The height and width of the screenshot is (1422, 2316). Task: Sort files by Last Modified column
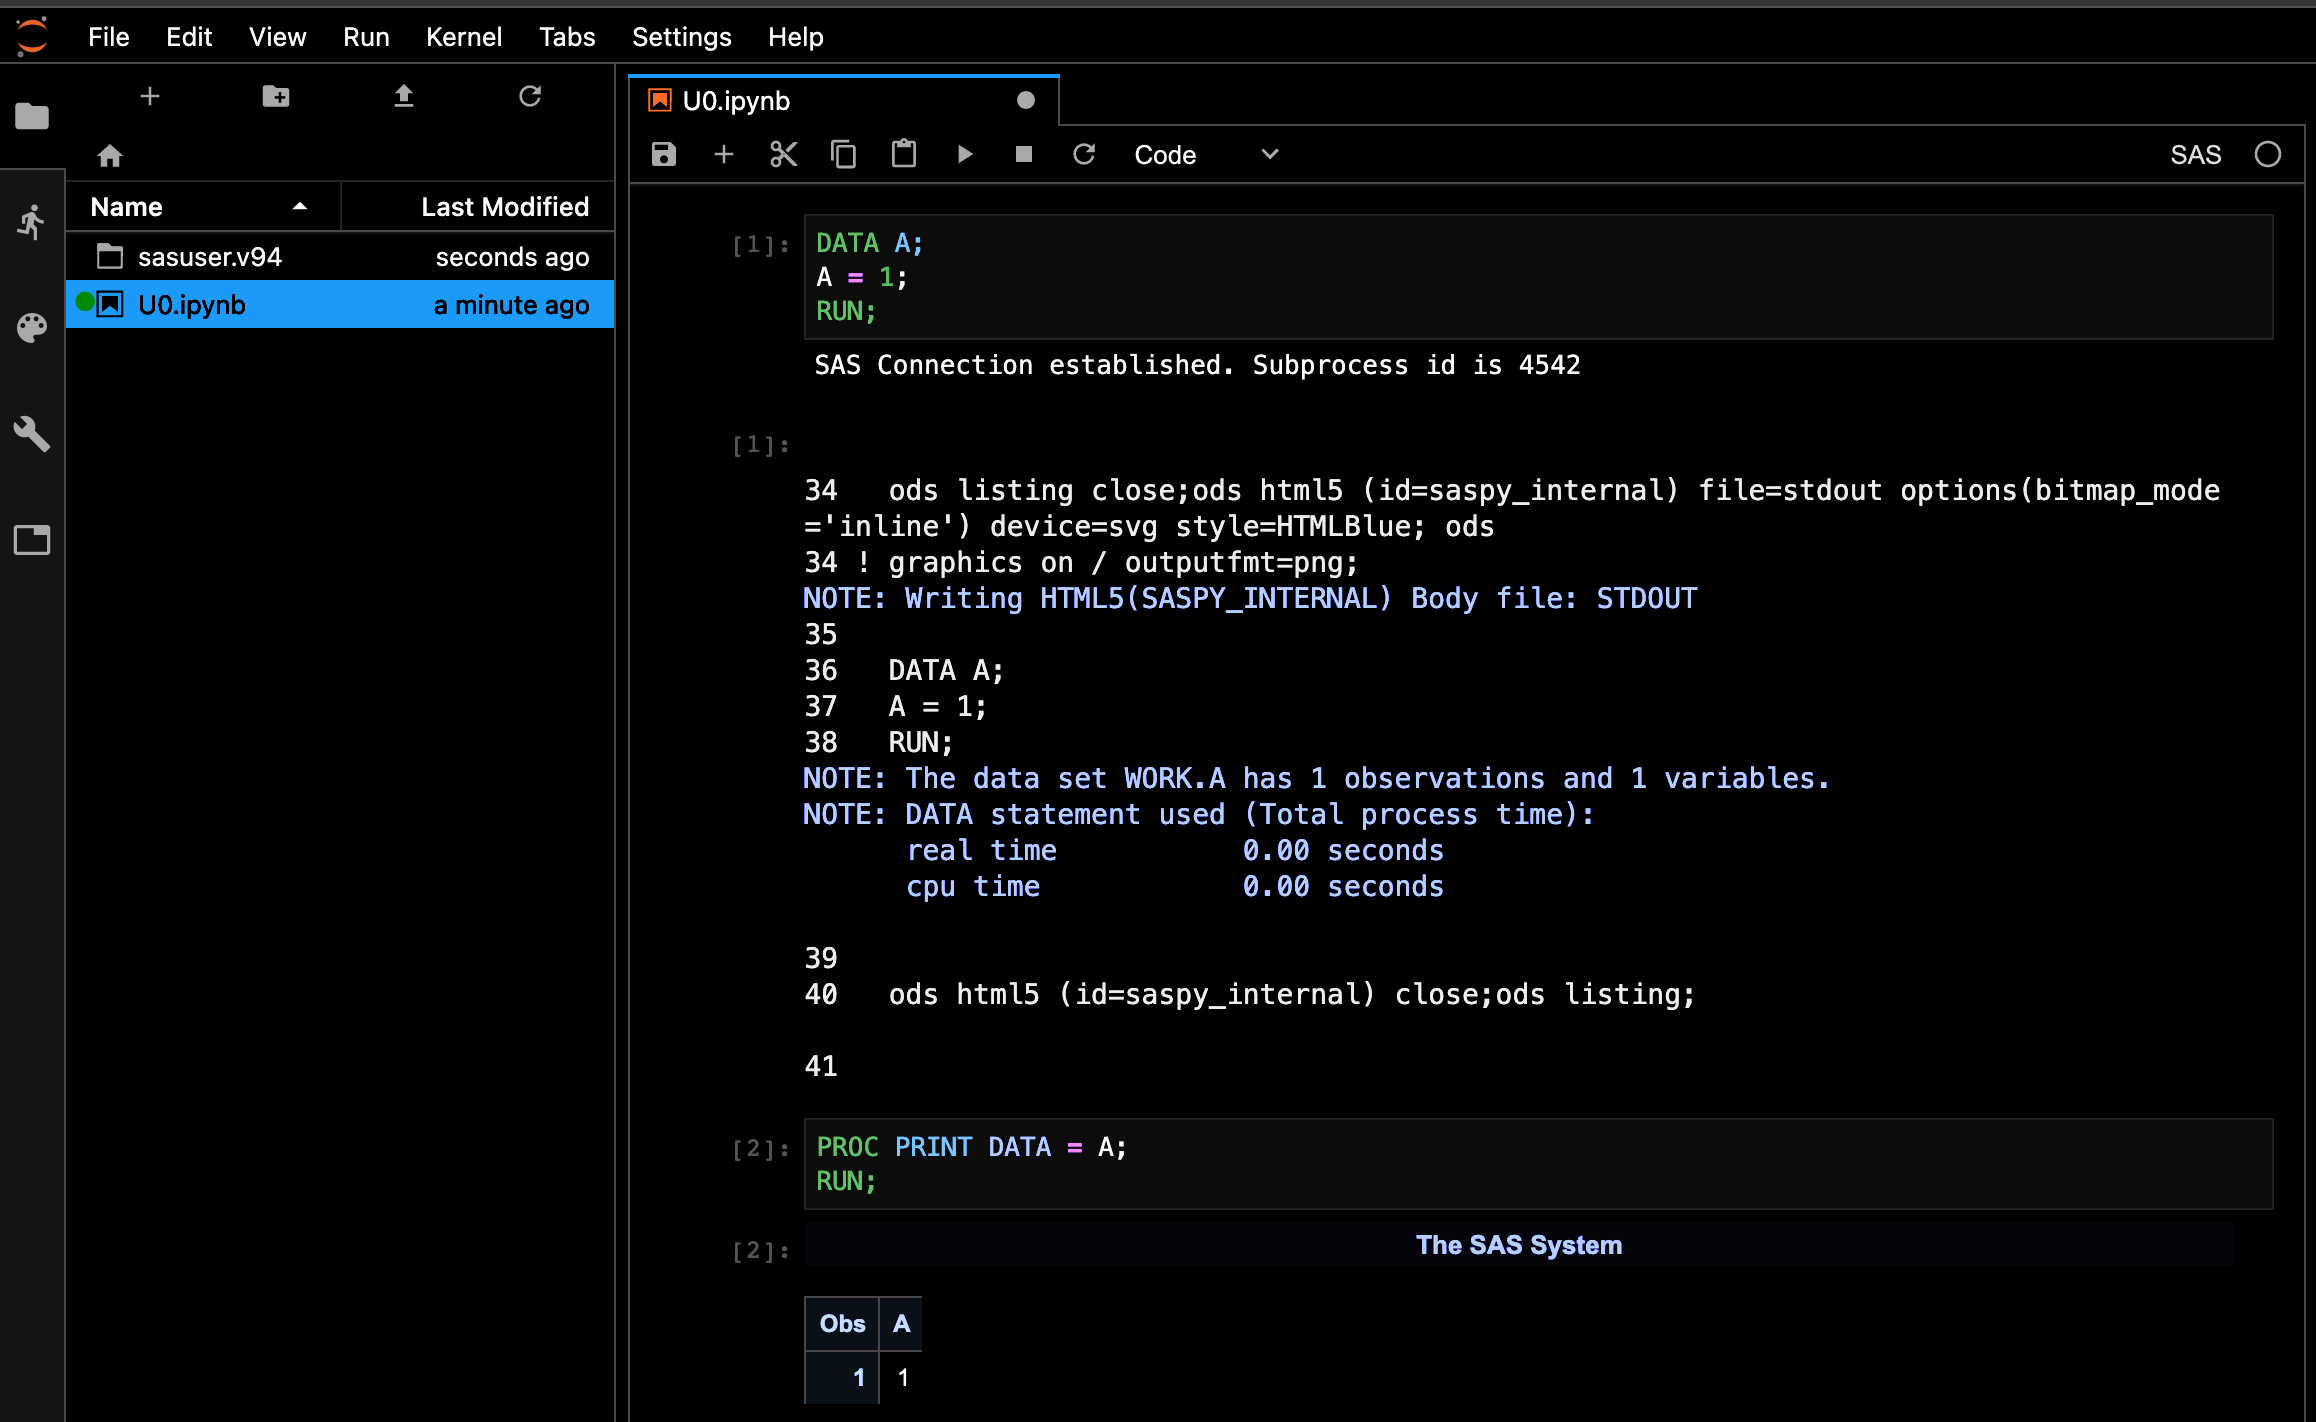[504, 207]
